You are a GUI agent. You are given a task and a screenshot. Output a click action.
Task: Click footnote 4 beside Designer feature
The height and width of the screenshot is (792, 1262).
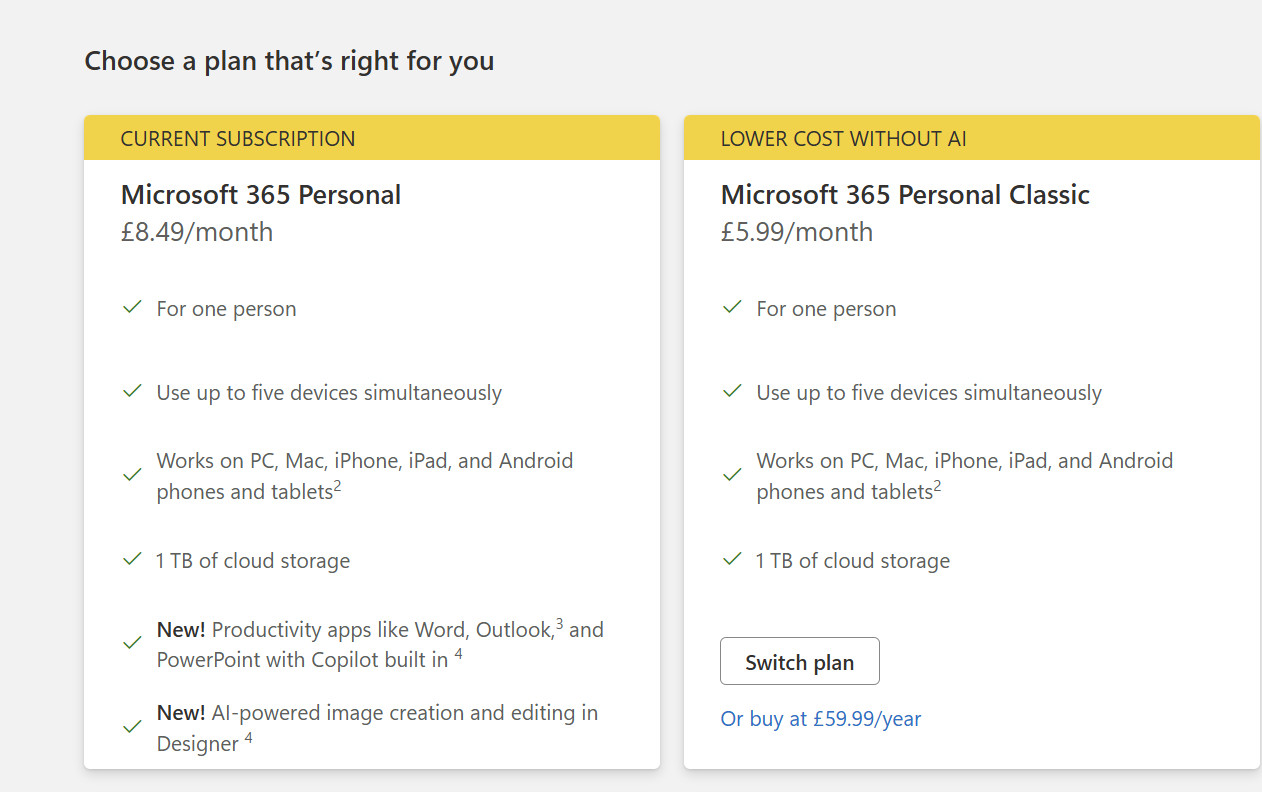(x=248, y=738)
